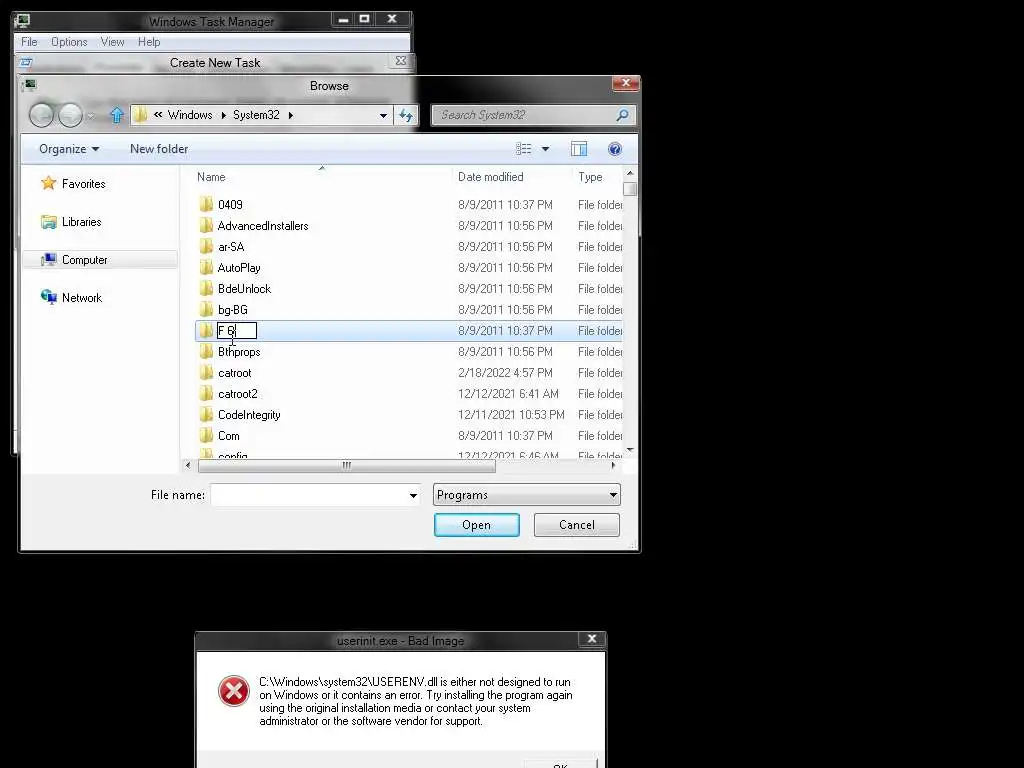1024x768 pixels.
Task: Expand the address bar history dropdown
Action: [383, 116]
